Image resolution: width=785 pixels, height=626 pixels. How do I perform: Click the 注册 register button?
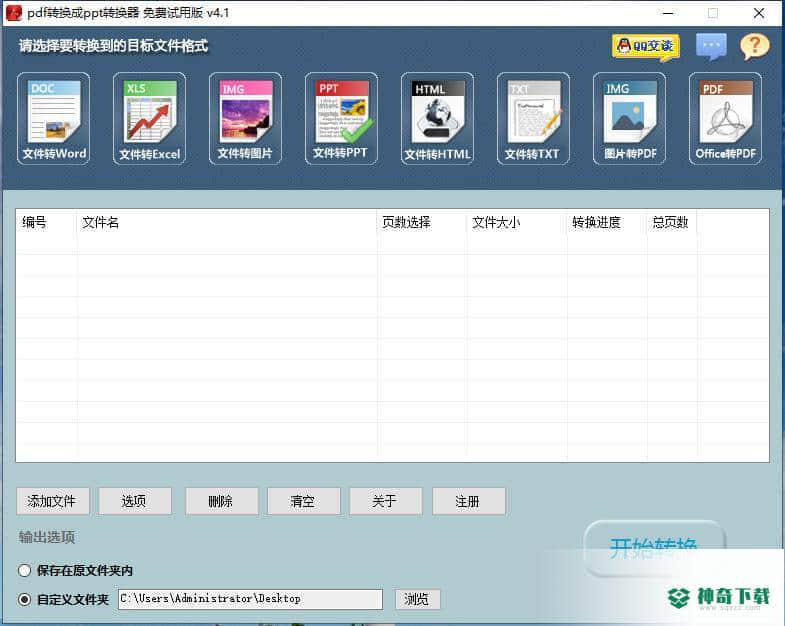(469, 501)
